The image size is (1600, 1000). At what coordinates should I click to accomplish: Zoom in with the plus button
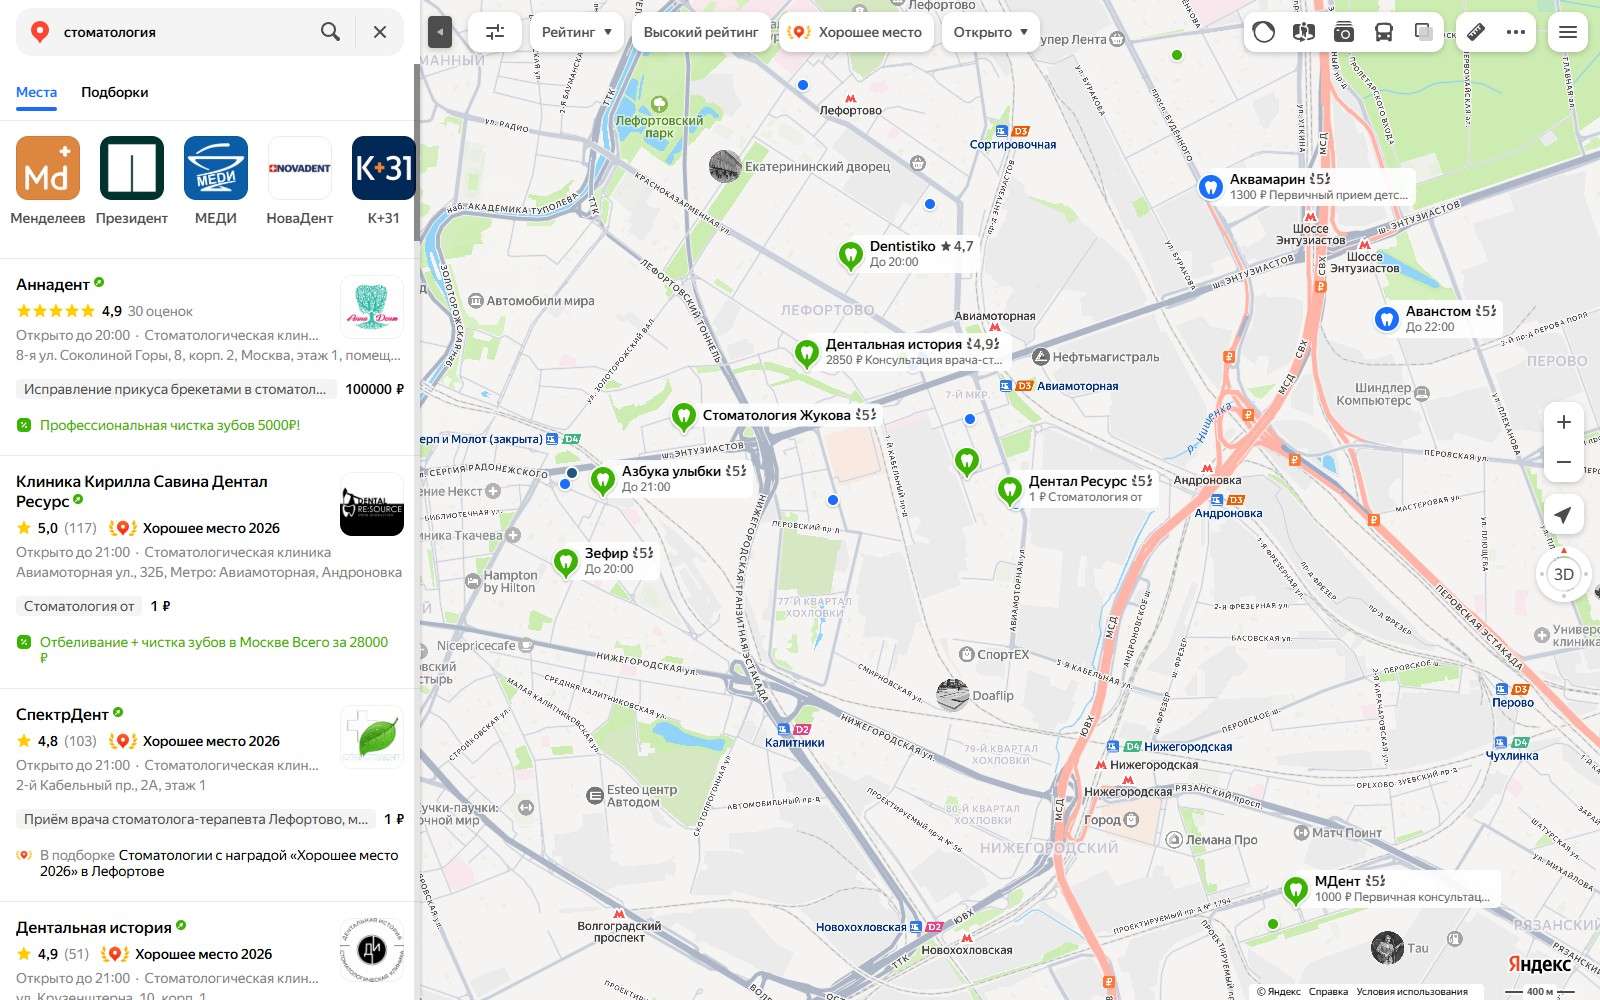(x=1564, y=422)
